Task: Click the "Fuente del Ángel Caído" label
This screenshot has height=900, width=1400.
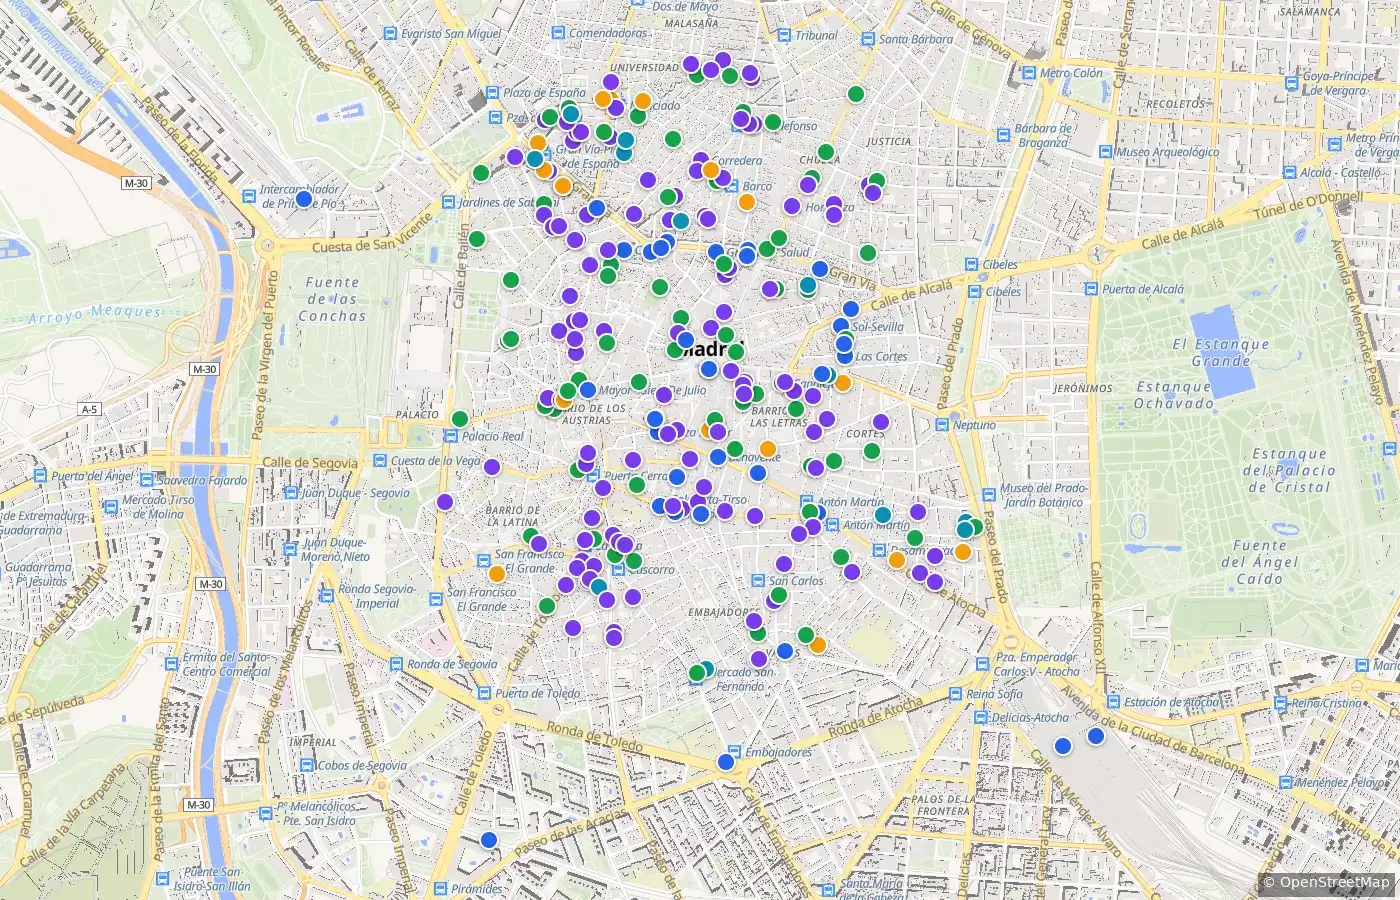Action: tap(1260, 562)
